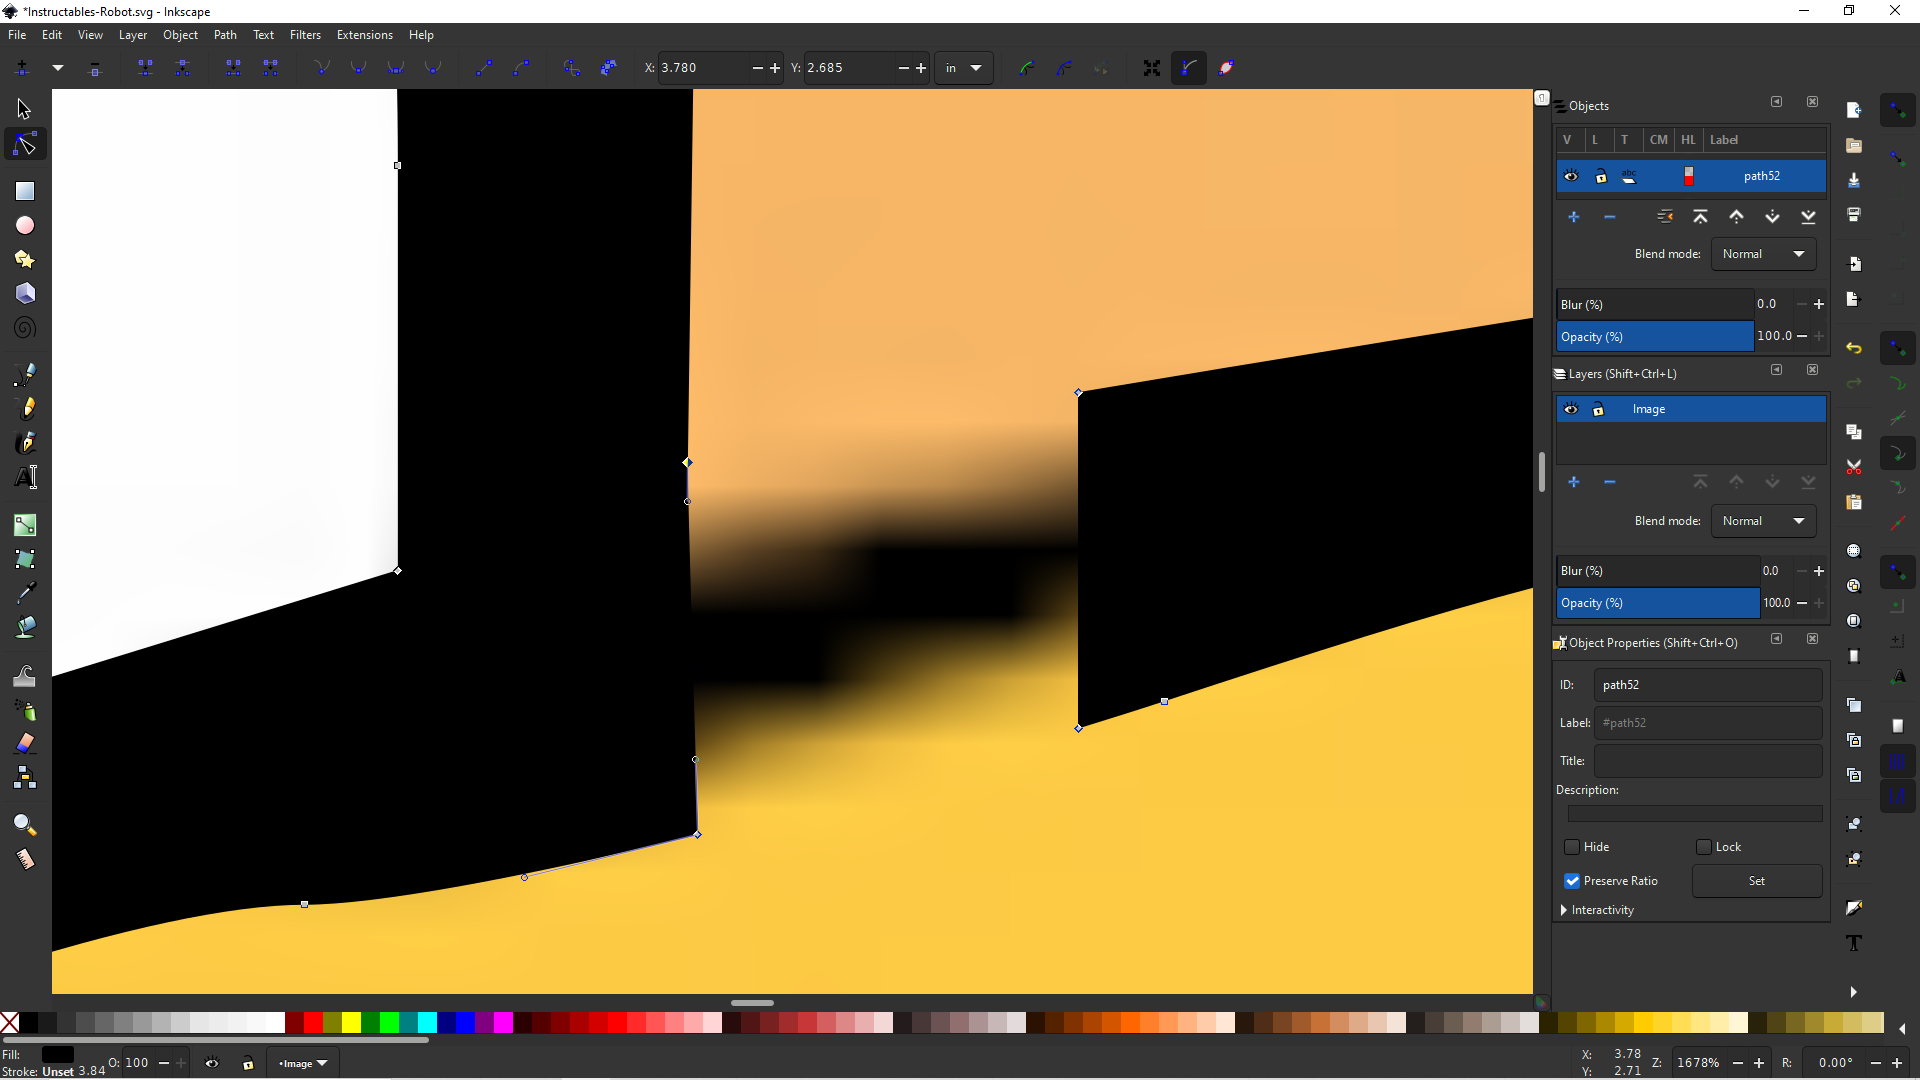Pick the yellow palette swatch
Viewport: 1920px width, 1080px height.
351,1022
